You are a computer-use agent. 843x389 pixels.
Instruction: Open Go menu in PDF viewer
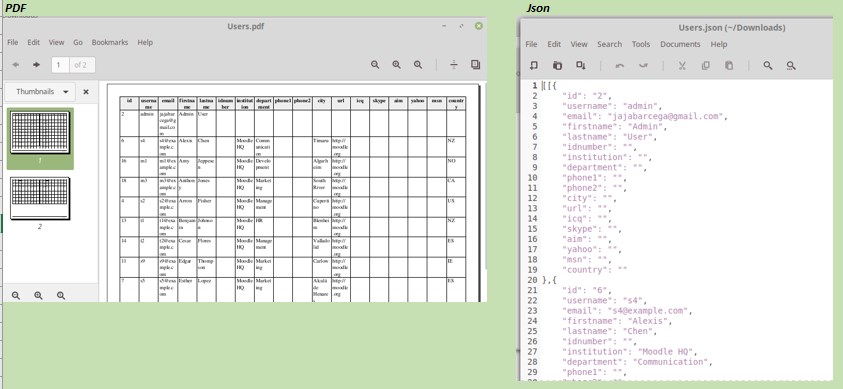click(x=78, y=42)
